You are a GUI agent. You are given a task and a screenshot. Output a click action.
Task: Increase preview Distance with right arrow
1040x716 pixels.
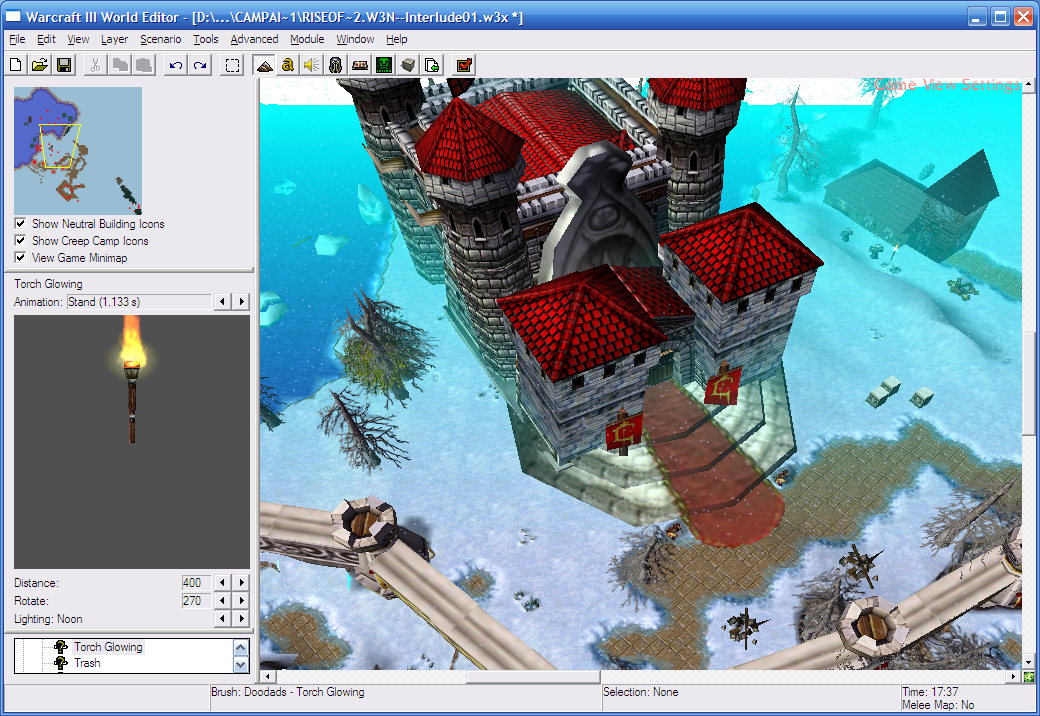(241, 583)
